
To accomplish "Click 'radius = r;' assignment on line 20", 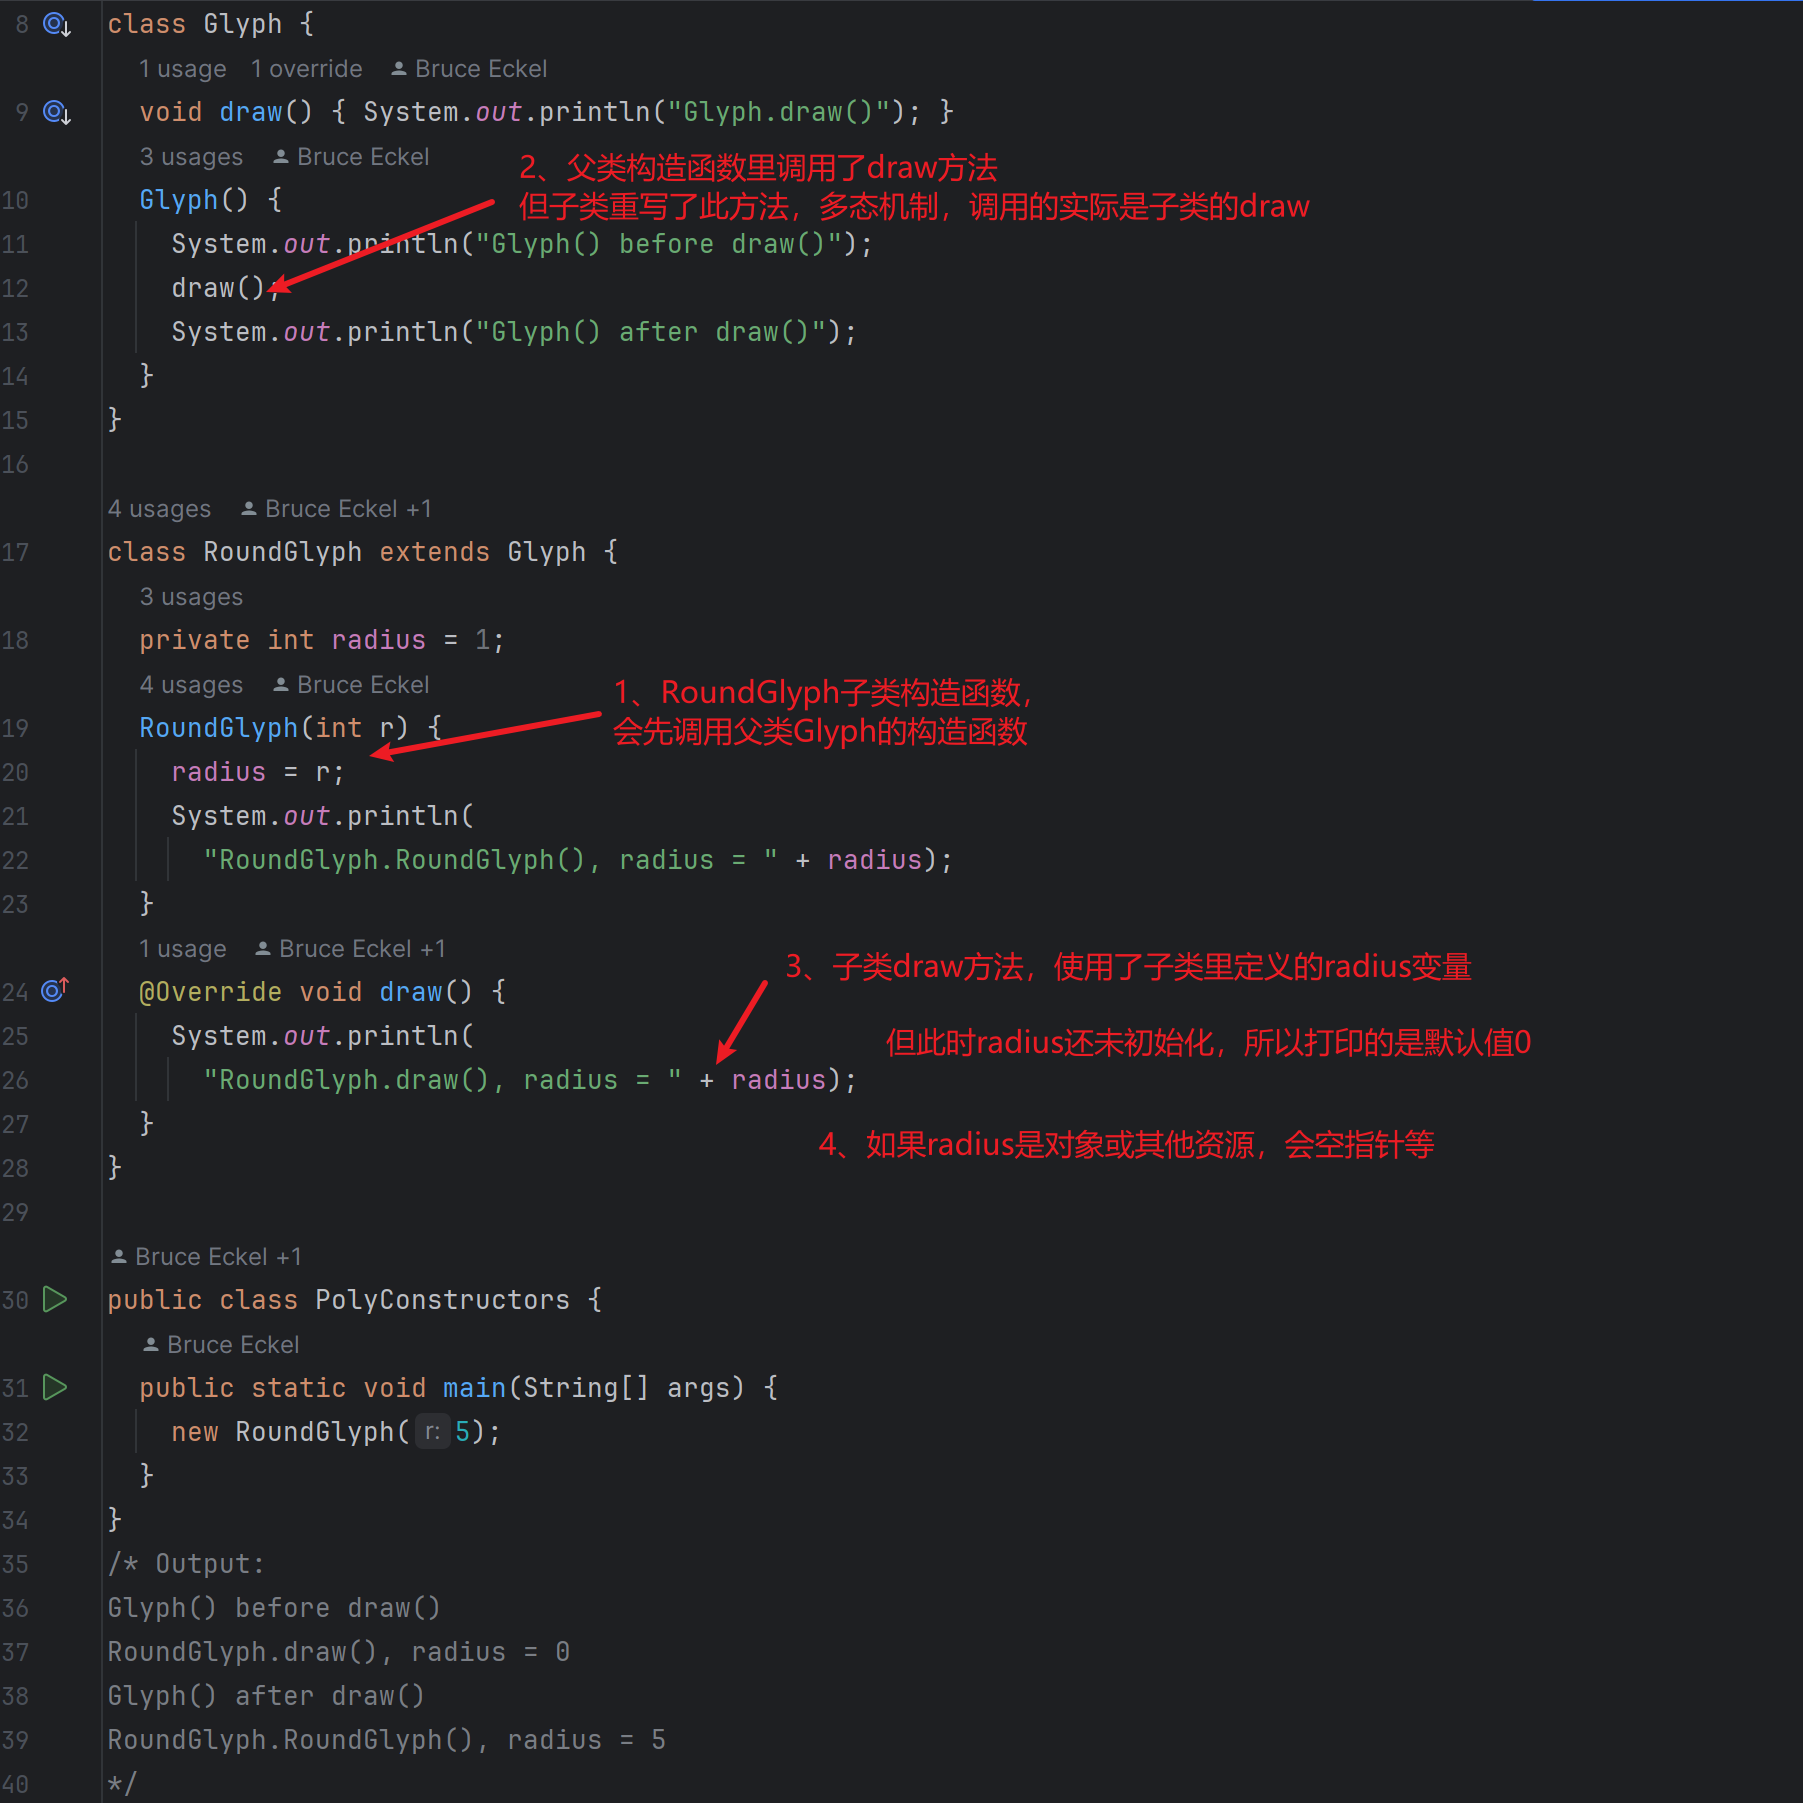I will point(258,772).
